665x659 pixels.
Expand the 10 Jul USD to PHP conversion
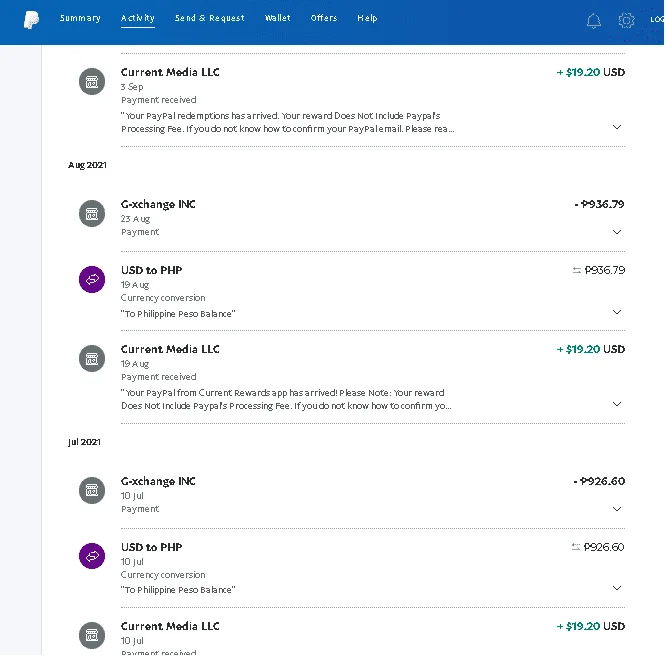[x=617, y=588]
